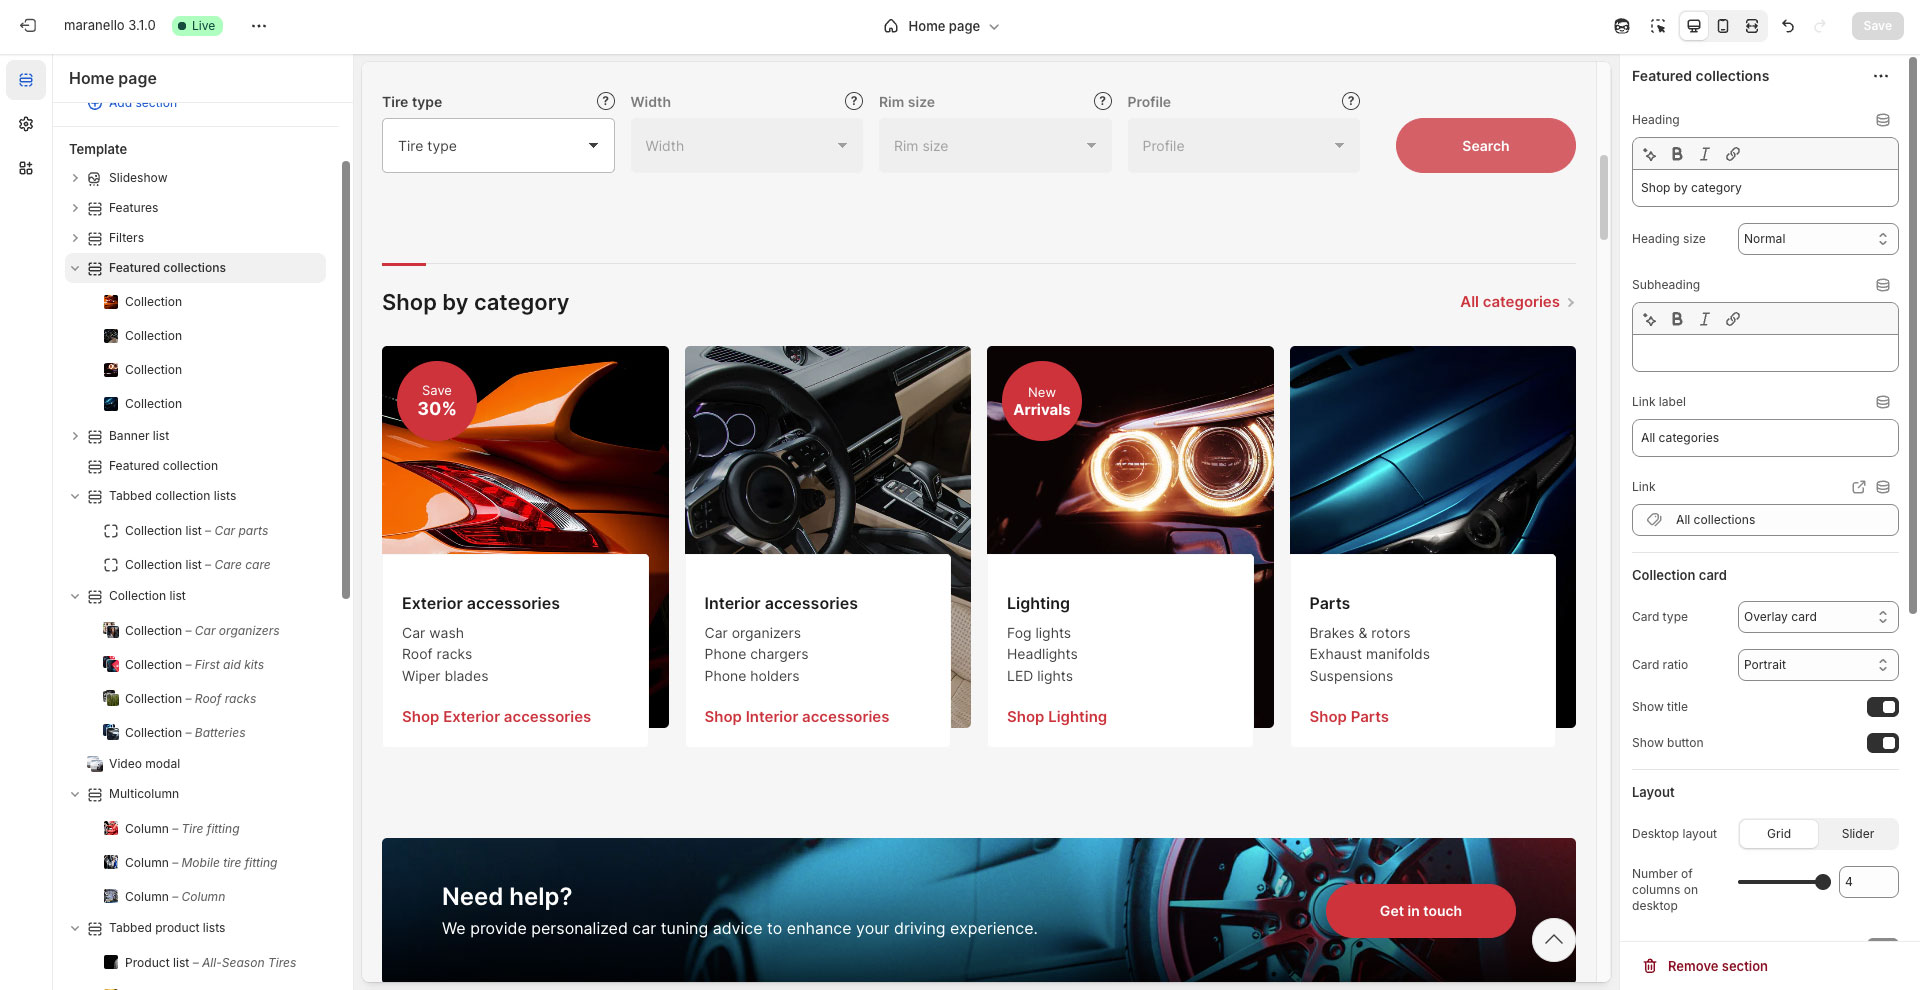Open the preview inspector element selector
This screenshot has height=990, width=1920.
point(1658,26)
